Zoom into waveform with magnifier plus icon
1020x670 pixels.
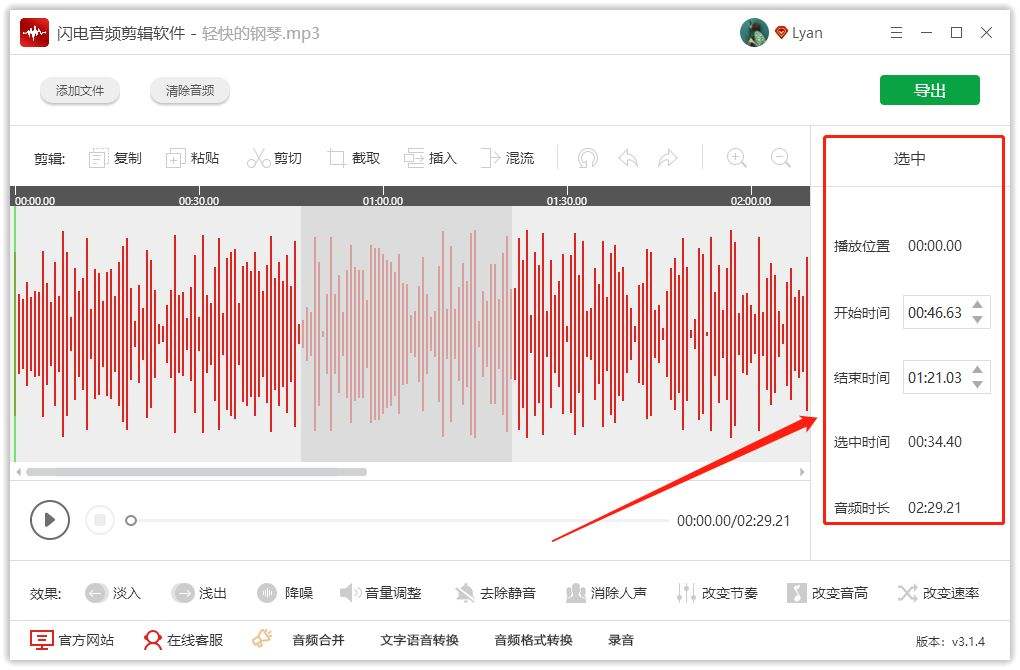(736, 157)
